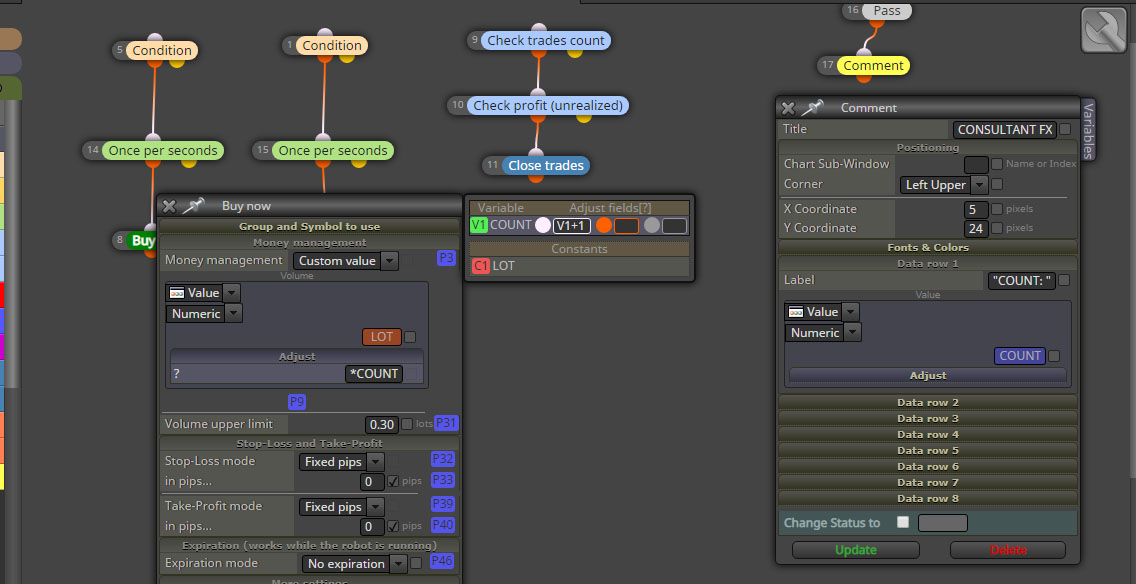The width and height of the screenshot is (1136, 584).
Task: Expand the Data row 2 section
Action: tap(927, 402)
